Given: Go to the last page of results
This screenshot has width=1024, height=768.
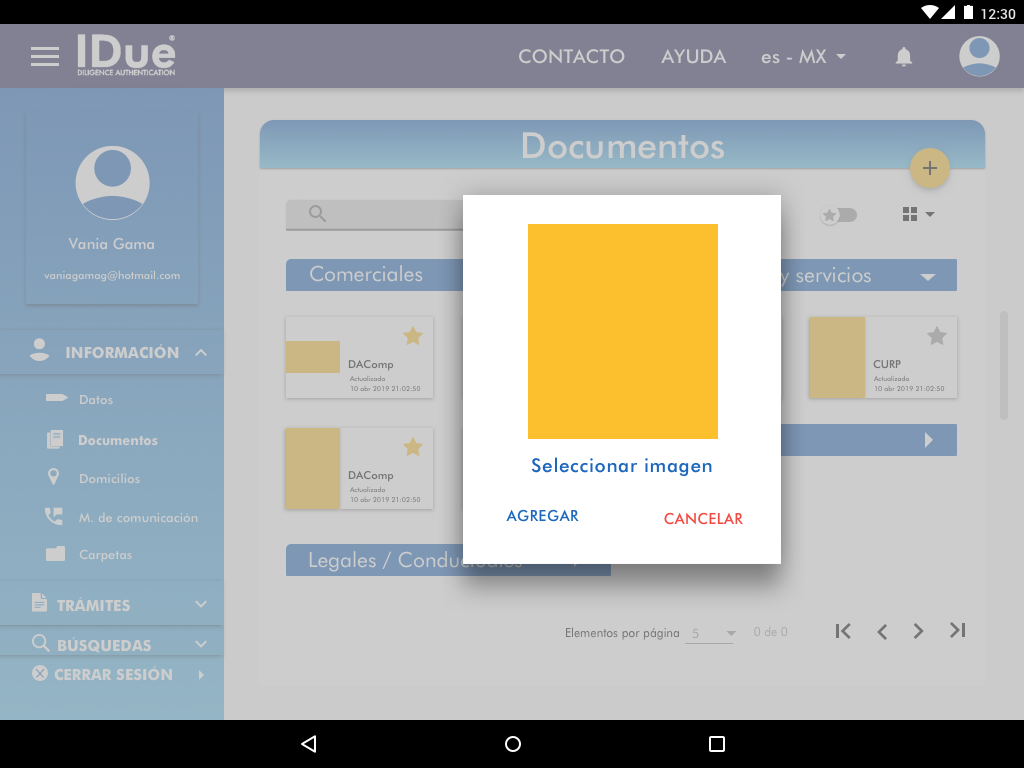Looking at the screenshot, I should [957, 631].
